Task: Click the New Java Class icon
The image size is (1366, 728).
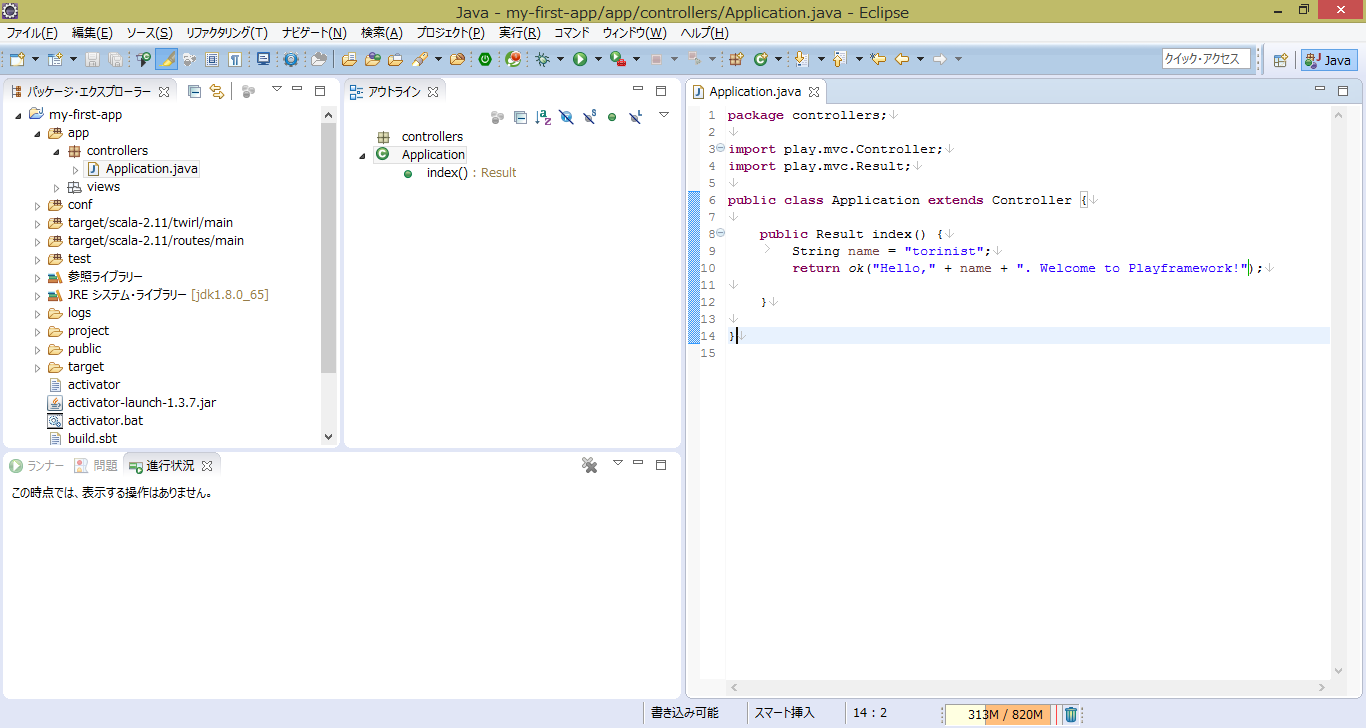Action: pyautogui.click(x=760, y=60)
